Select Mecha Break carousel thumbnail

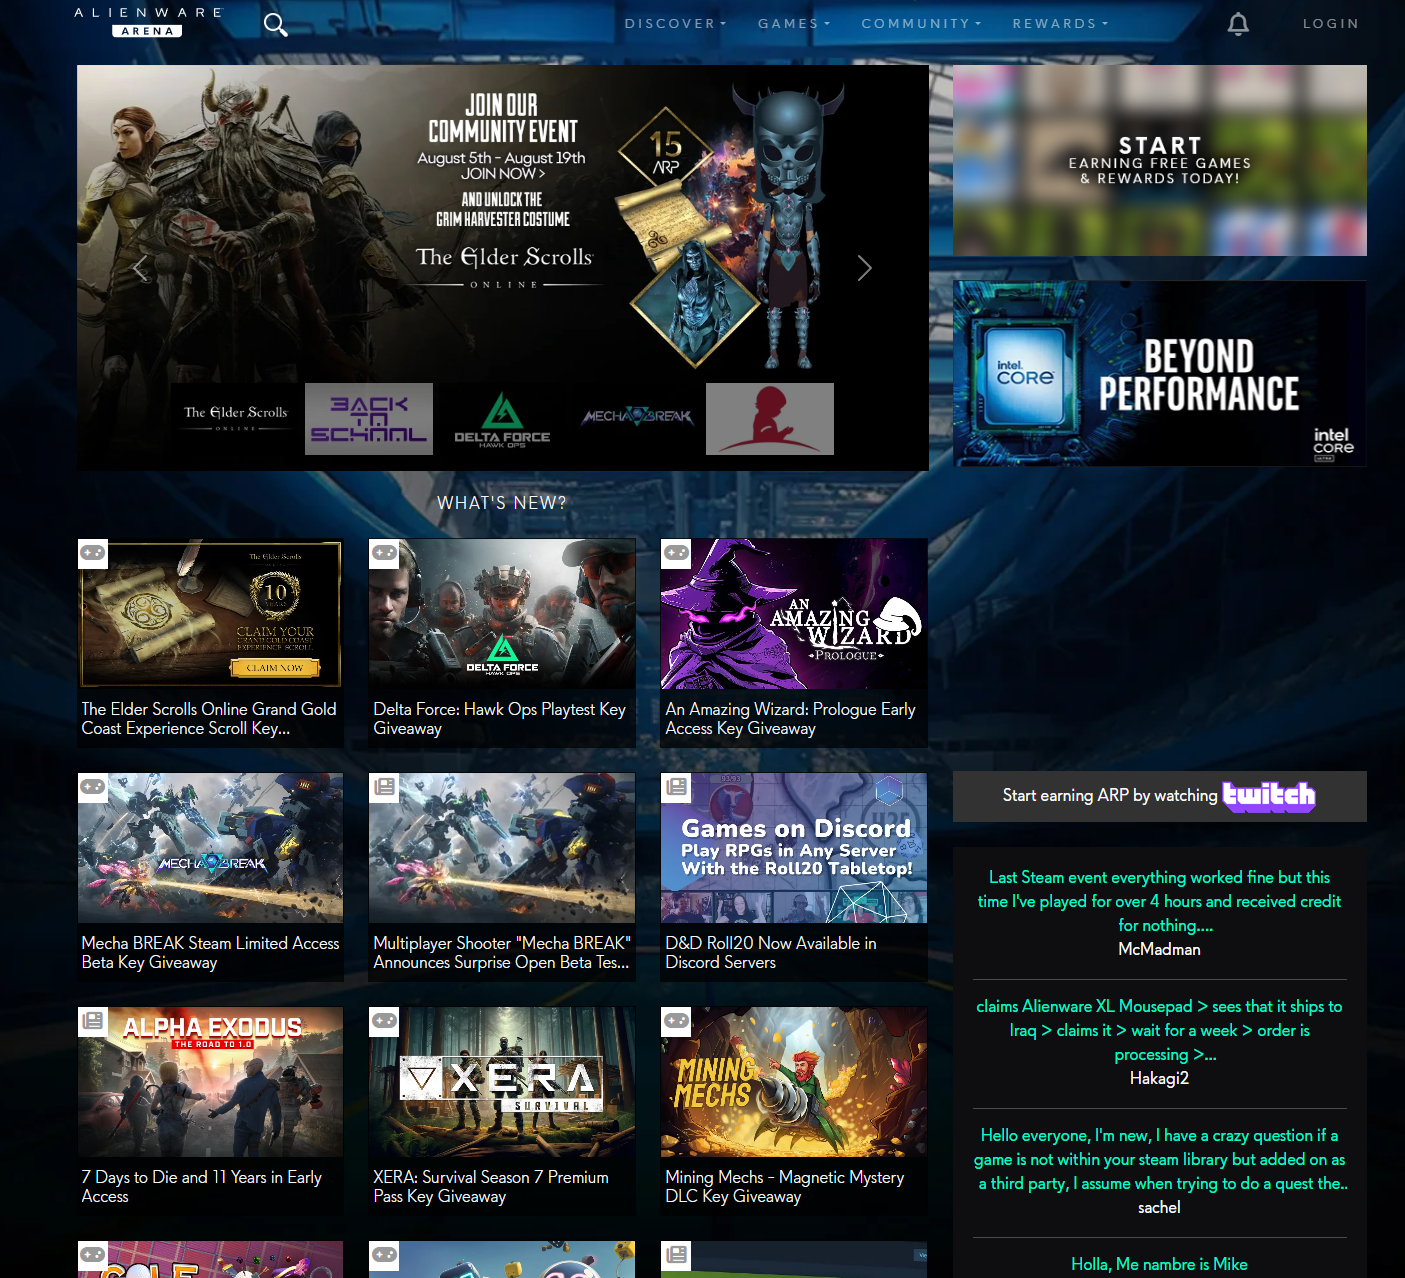[x=636, y=419]
